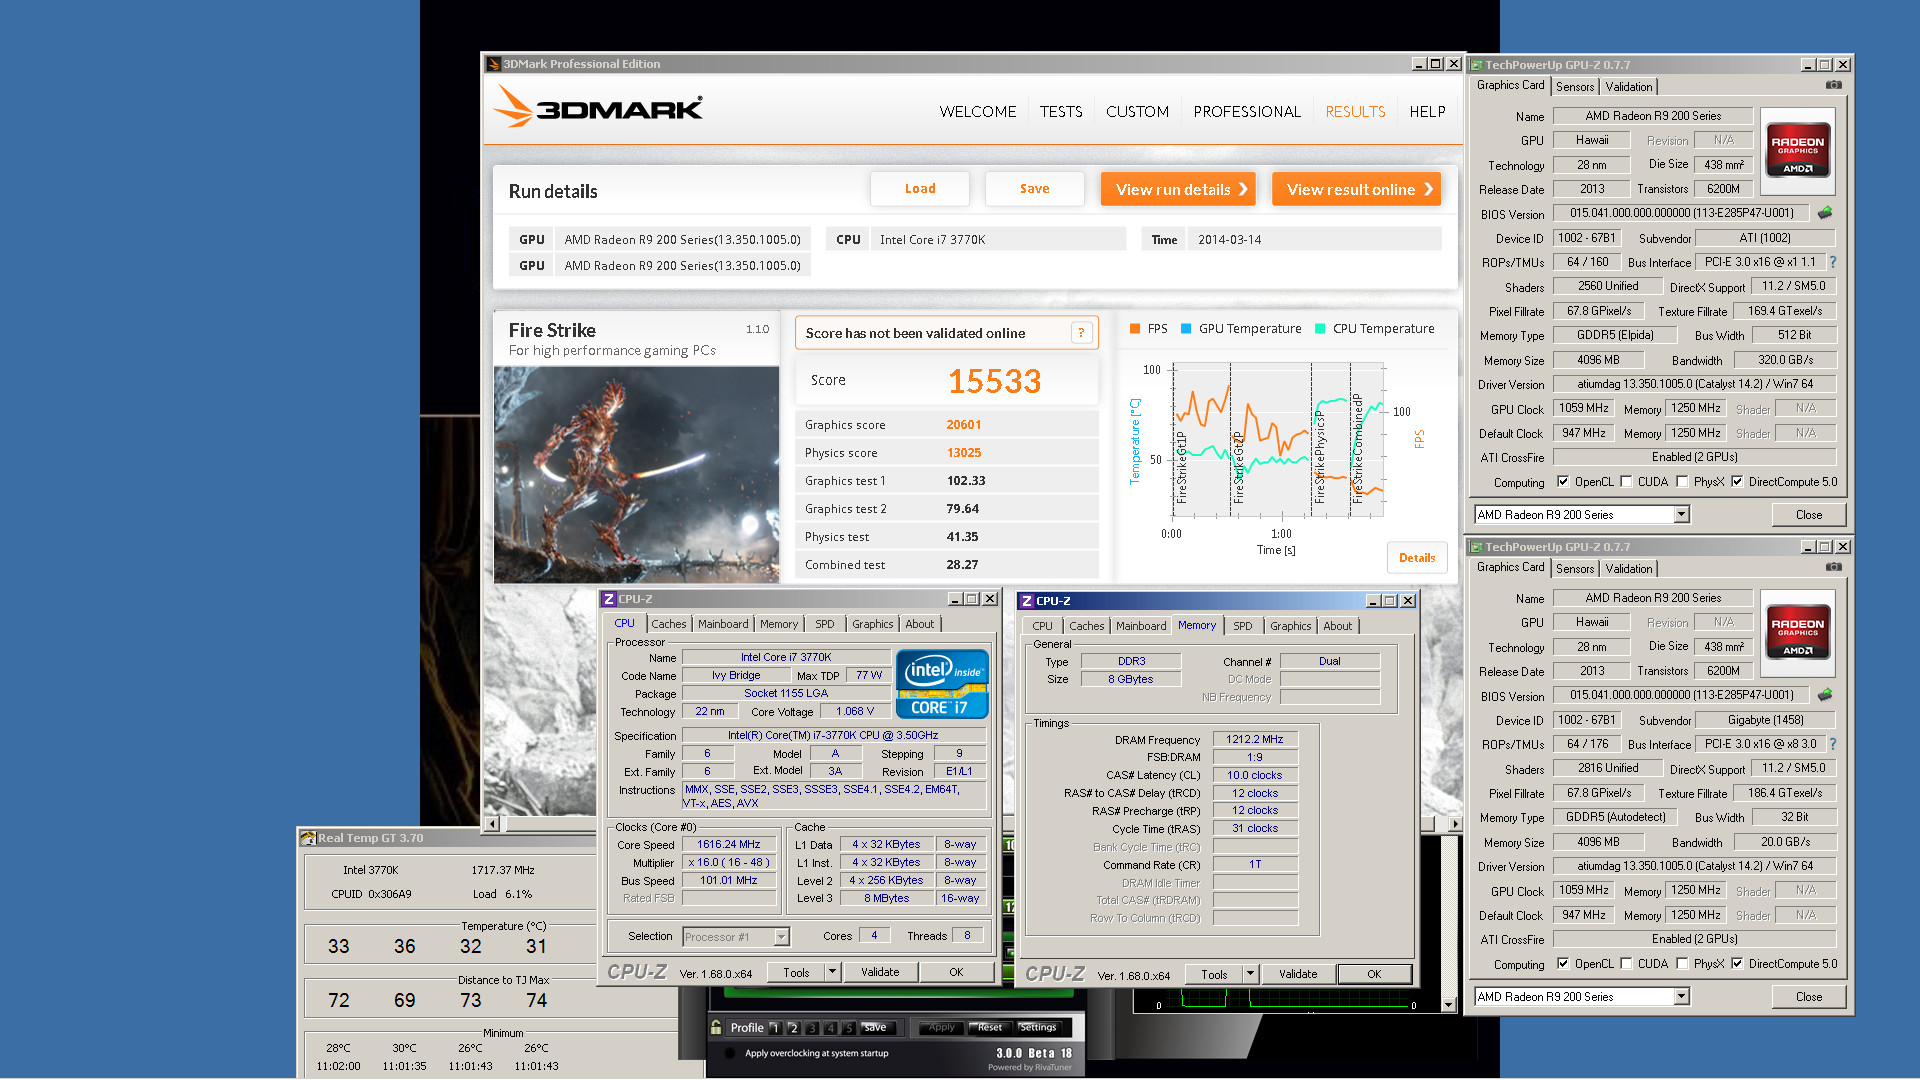
Task: Click Close button in top GPU-Z window
Action: (x=1809, y=515)
